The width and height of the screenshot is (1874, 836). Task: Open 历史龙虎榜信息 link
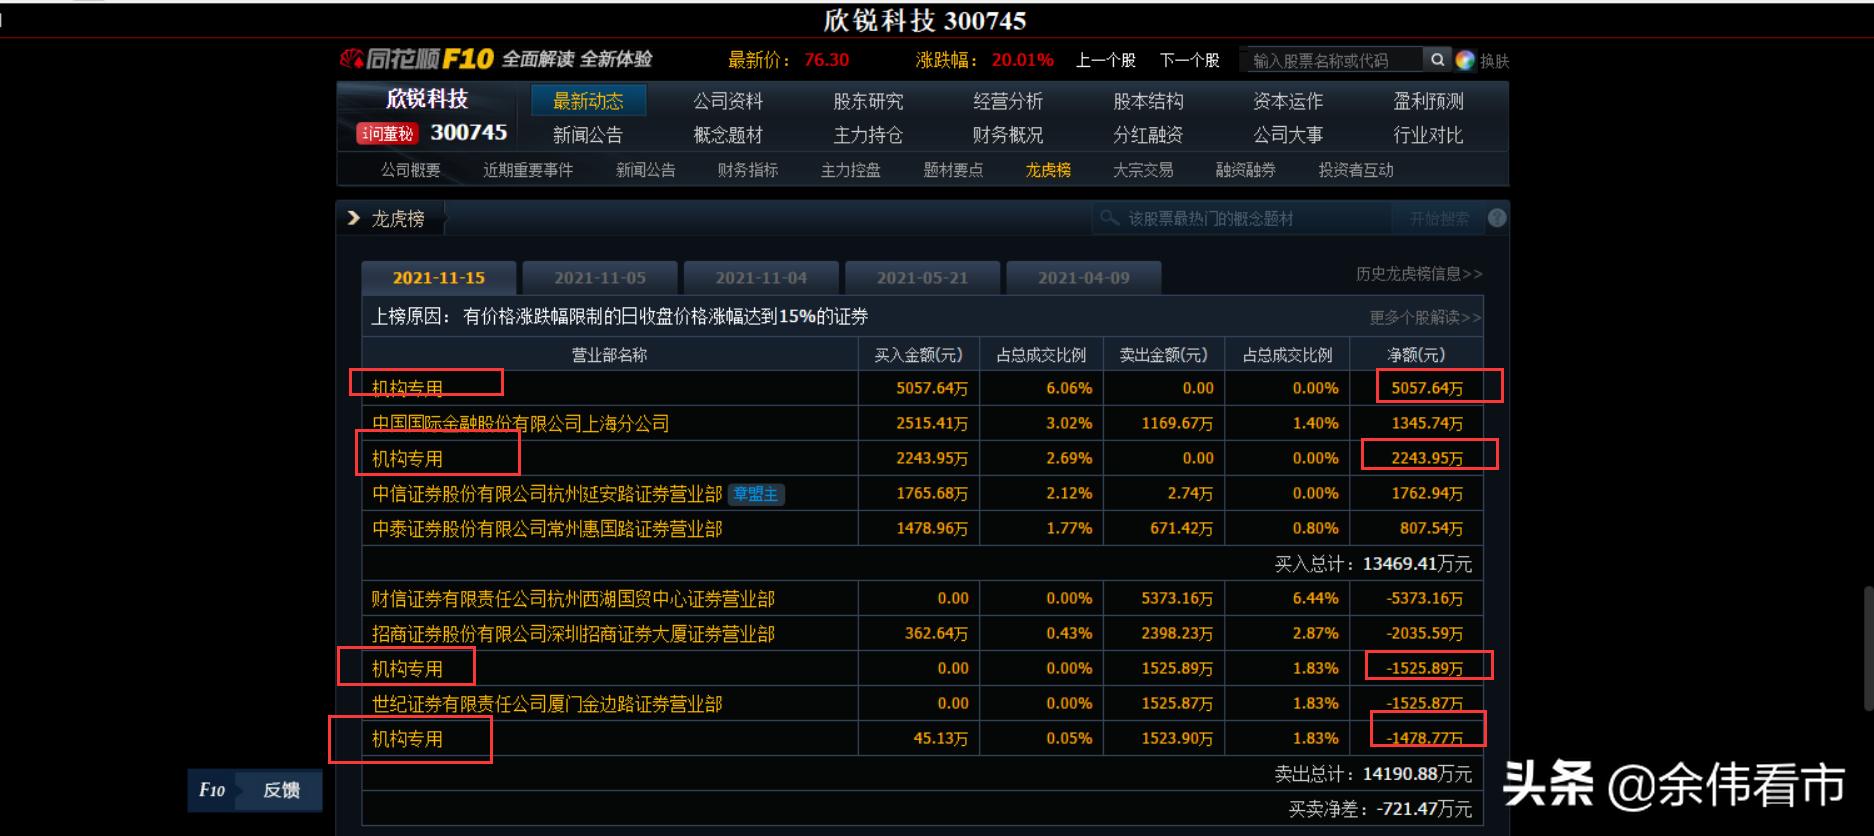[x=1419, y=274]
